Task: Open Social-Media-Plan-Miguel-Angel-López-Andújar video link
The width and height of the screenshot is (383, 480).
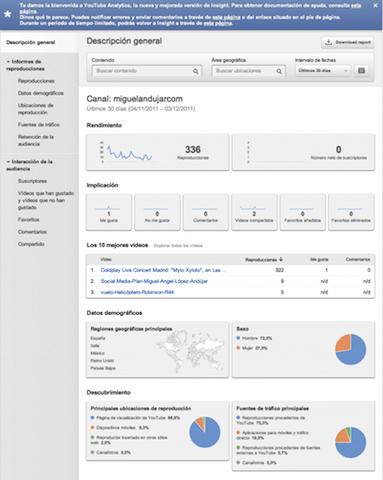Action: click(154, 281)
